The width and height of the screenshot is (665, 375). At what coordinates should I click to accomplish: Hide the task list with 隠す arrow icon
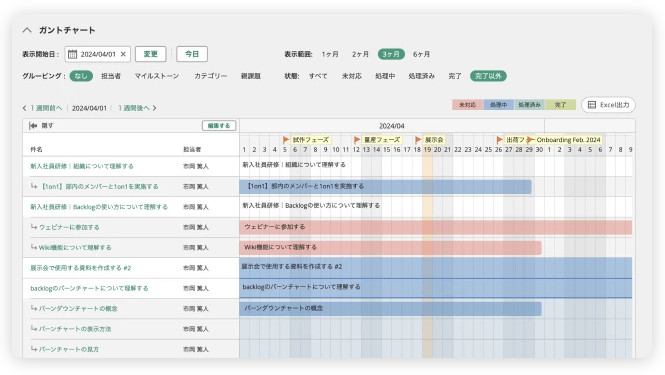tap(33, 126)
